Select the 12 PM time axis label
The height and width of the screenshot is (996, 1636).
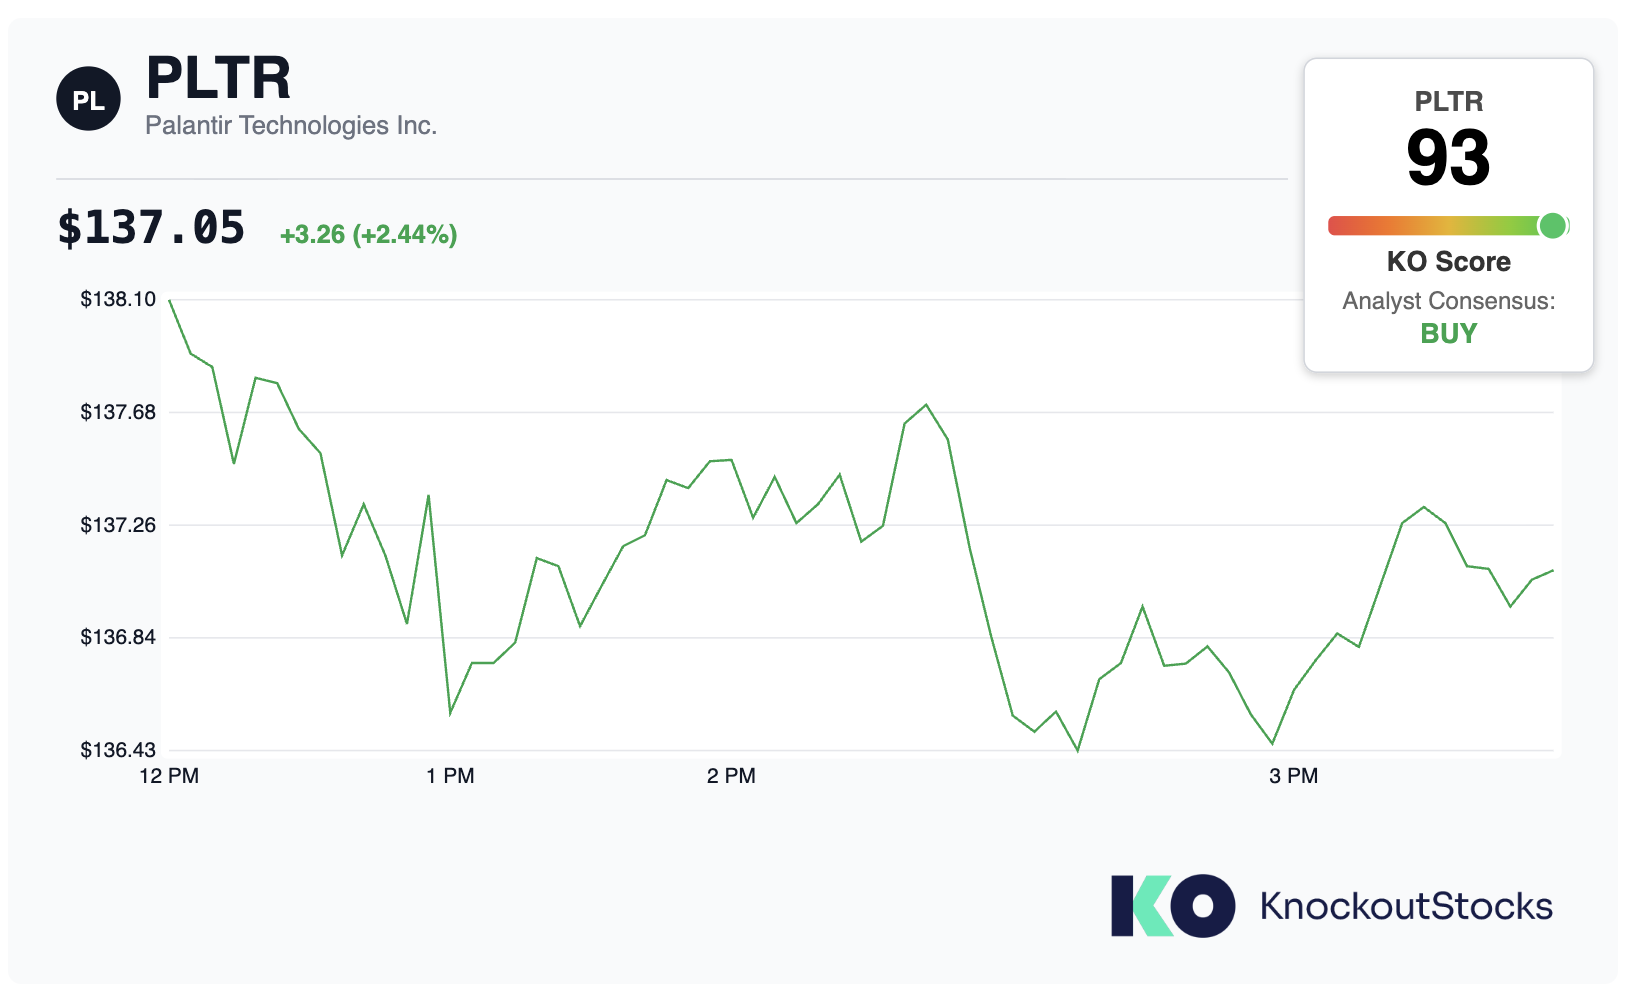pos(169,776)
